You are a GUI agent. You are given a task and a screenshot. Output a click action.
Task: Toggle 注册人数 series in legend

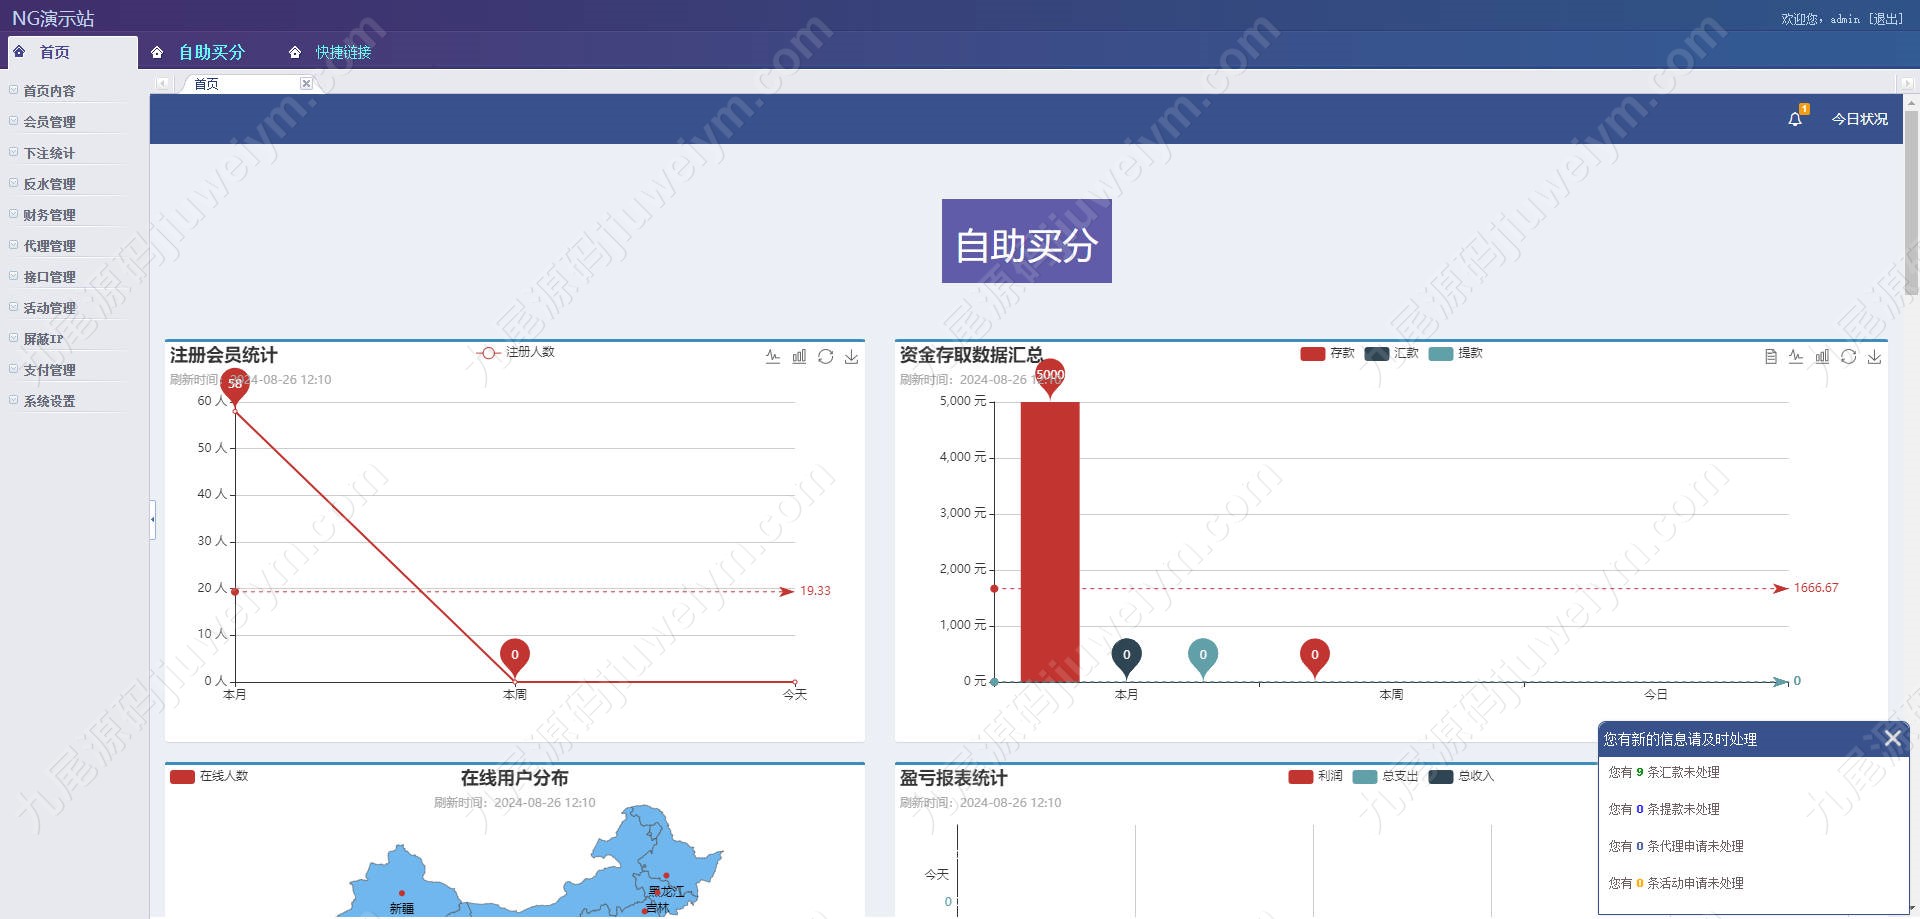(x=515, y=352)
